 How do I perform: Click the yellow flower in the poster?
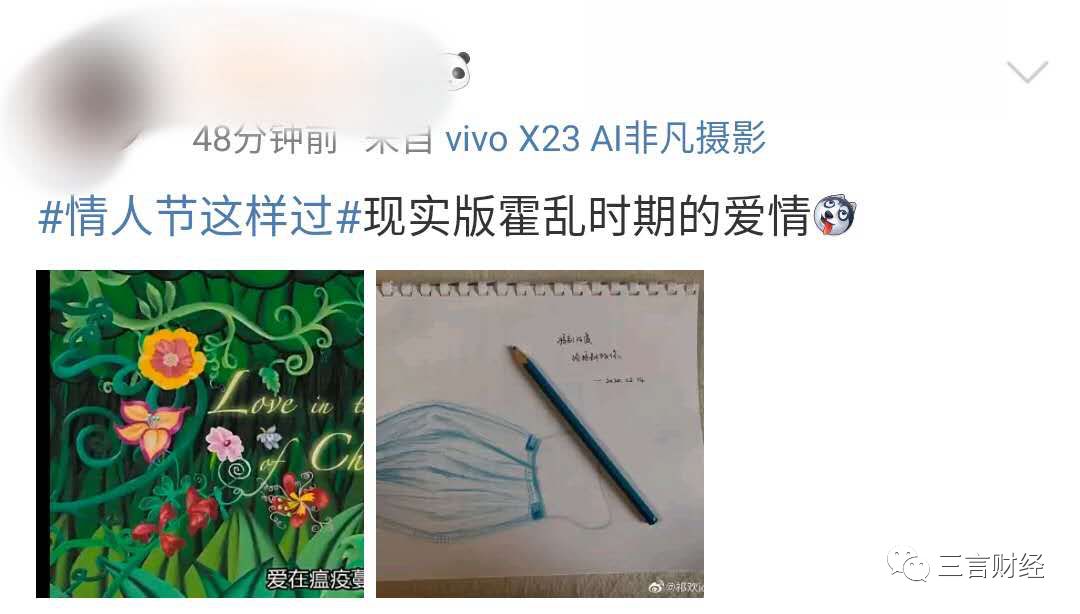(172, 358)
